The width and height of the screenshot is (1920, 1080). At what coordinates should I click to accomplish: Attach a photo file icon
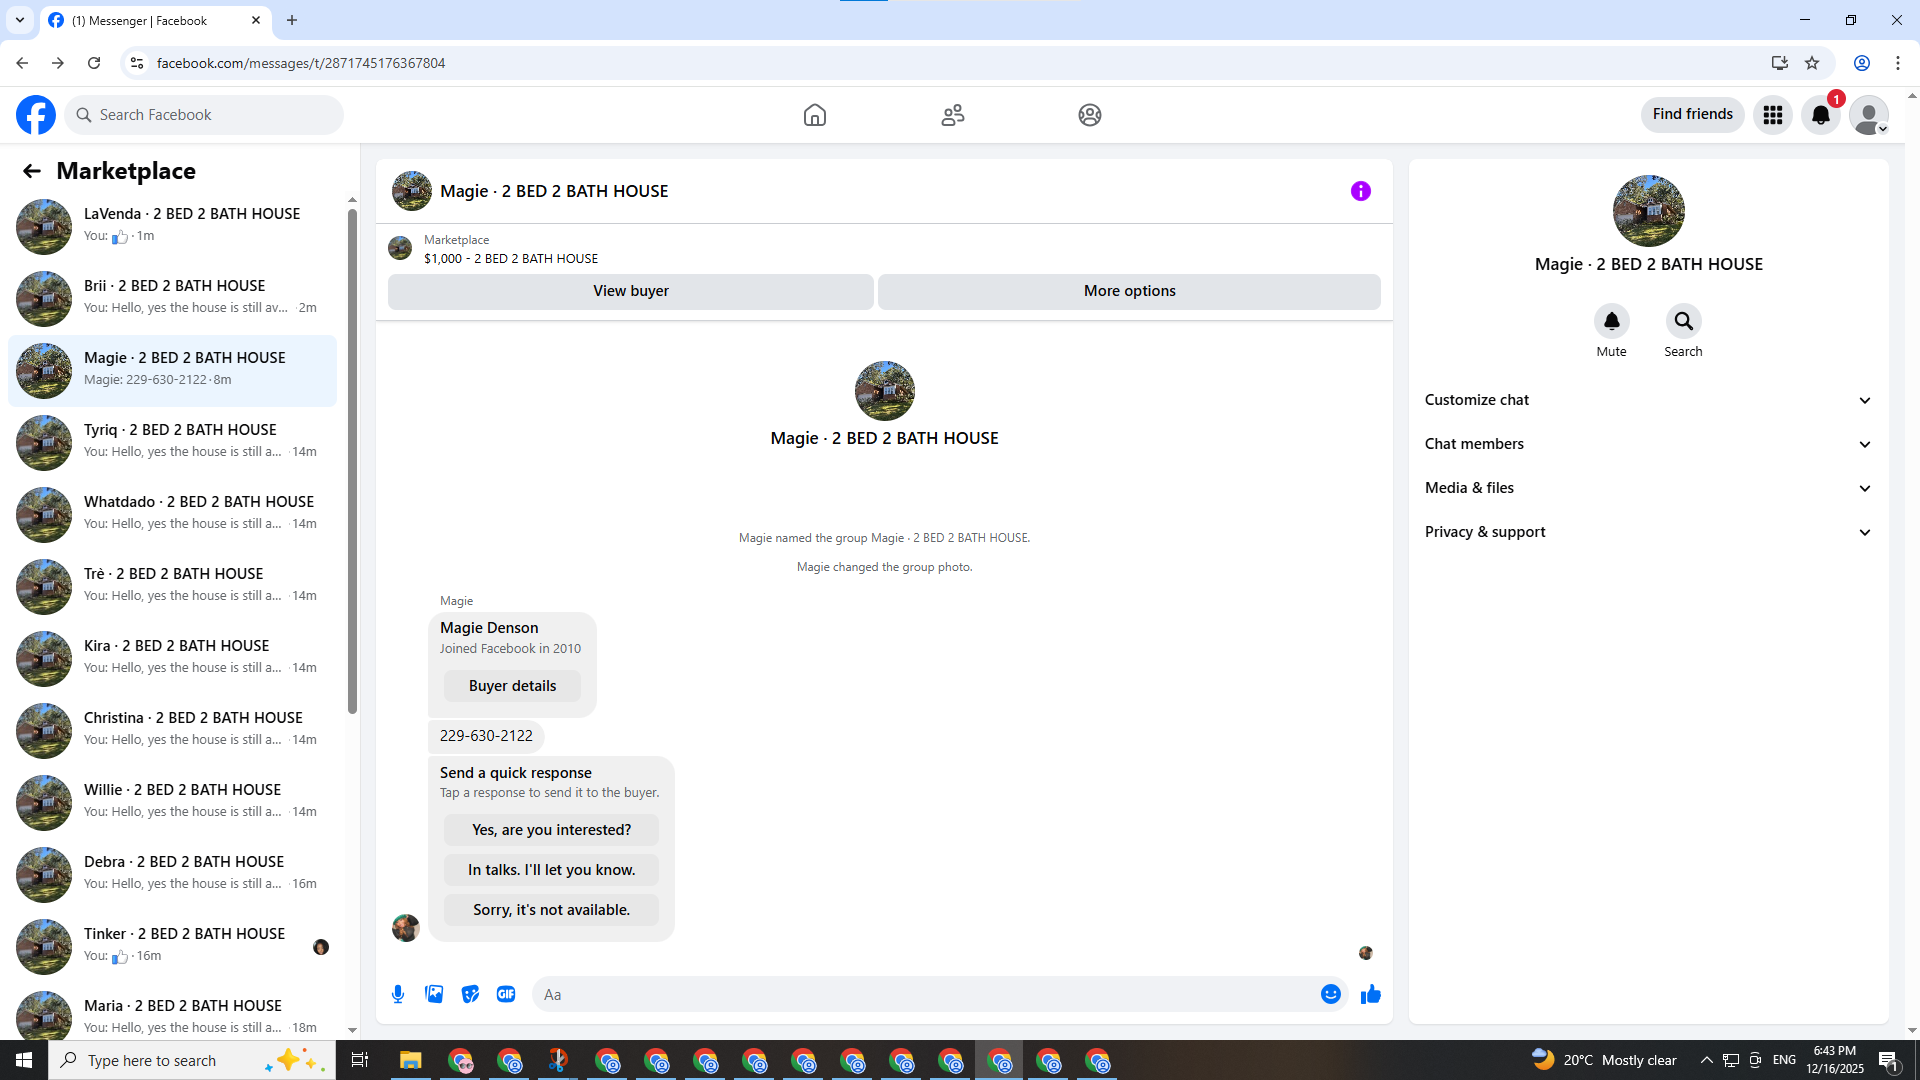(434, 994)
